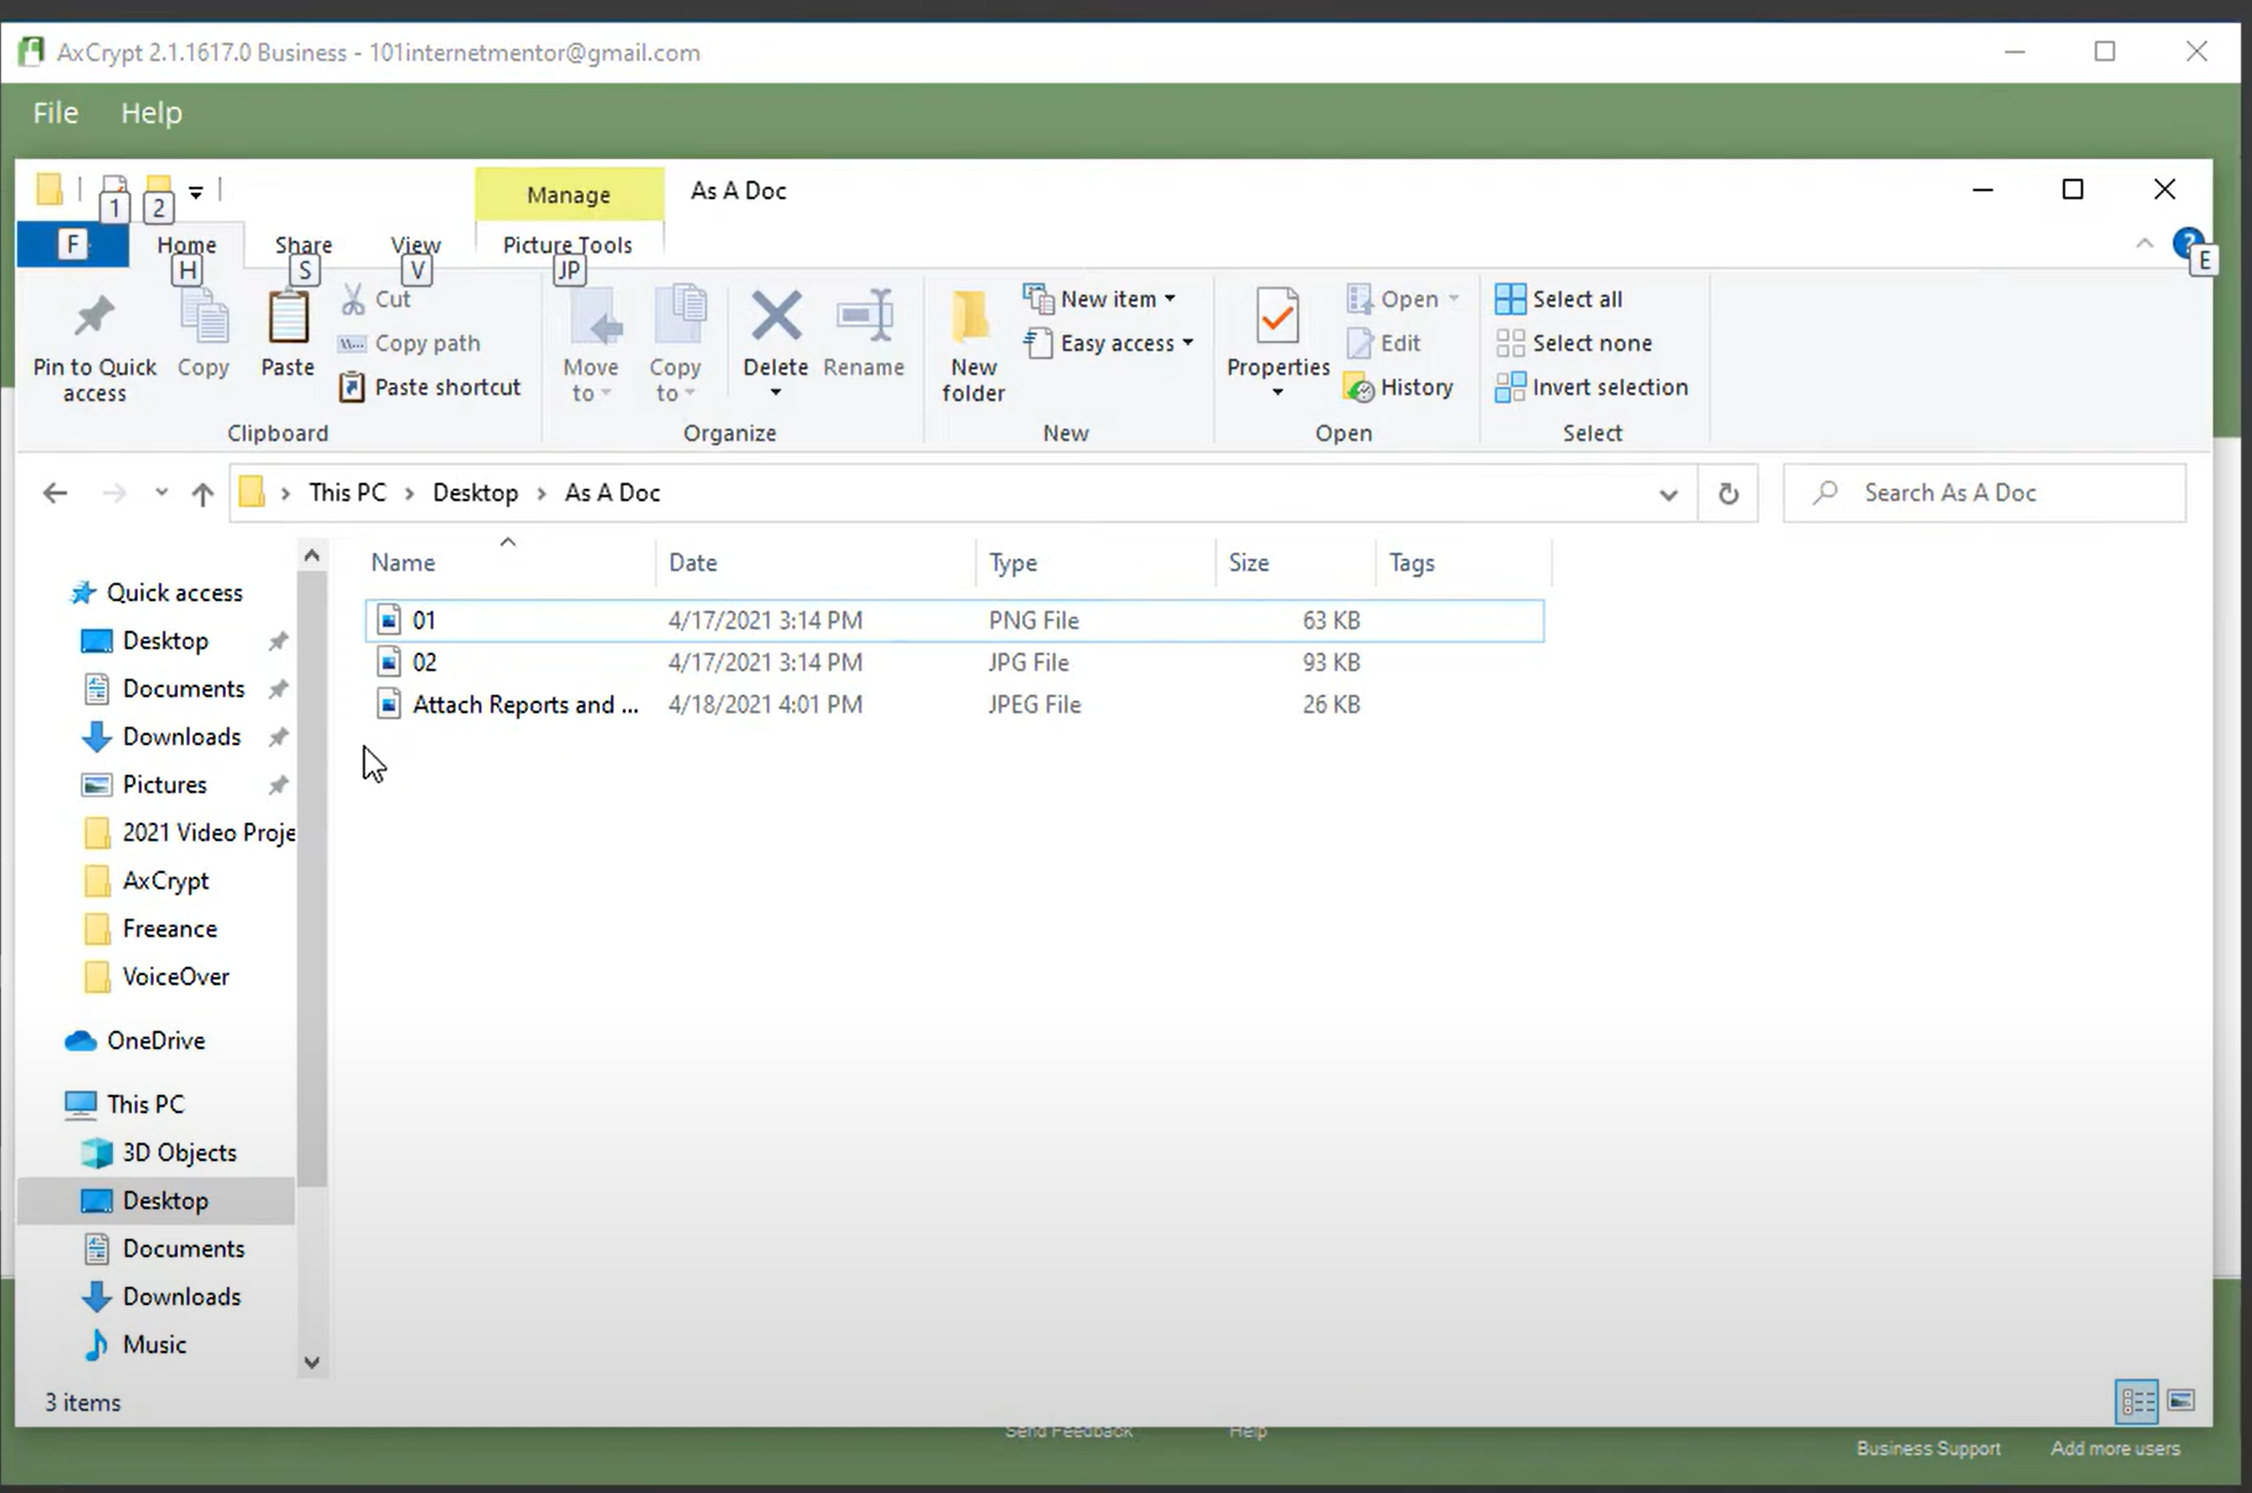Click the Select all icon
The image size is (2252, 1493).
(1510, 299)
